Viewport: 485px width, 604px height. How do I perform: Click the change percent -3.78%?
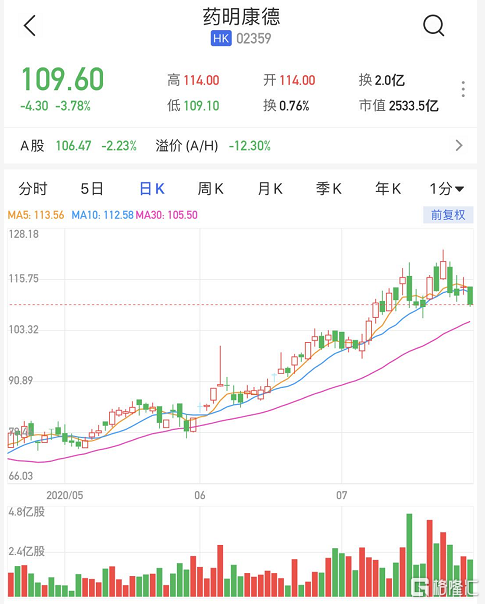point(73,106)
